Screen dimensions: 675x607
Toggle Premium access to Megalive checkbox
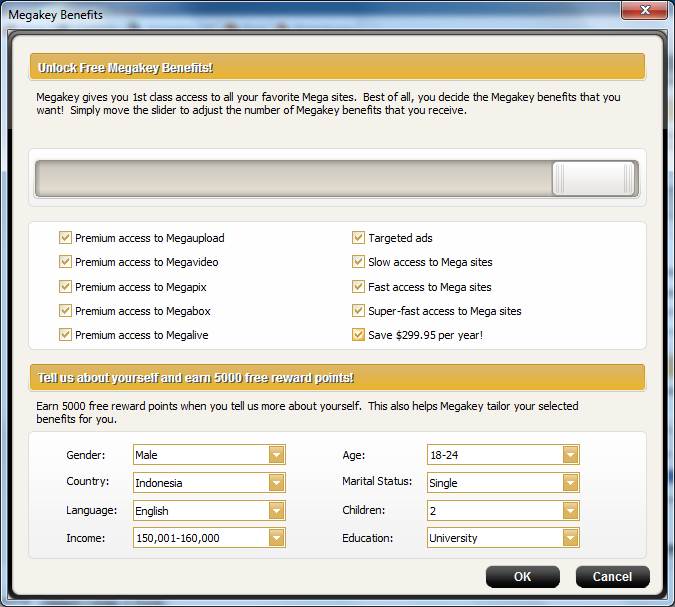(x=65, y=334)
